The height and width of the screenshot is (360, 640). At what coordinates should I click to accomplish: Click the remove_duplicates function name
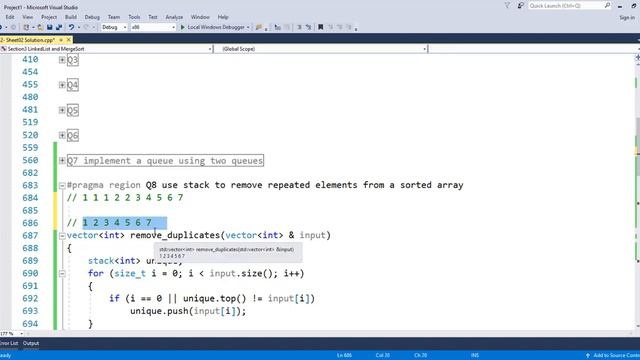point(175,236)
